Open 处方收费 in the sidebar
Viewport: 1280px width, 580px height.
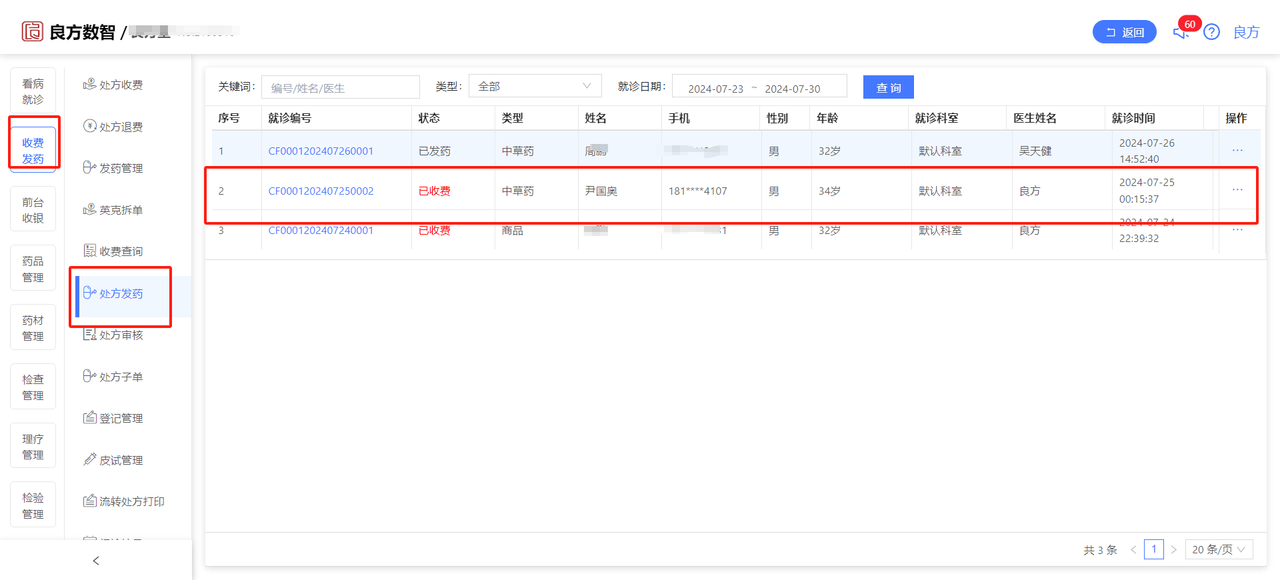click(x=113, y=85)
